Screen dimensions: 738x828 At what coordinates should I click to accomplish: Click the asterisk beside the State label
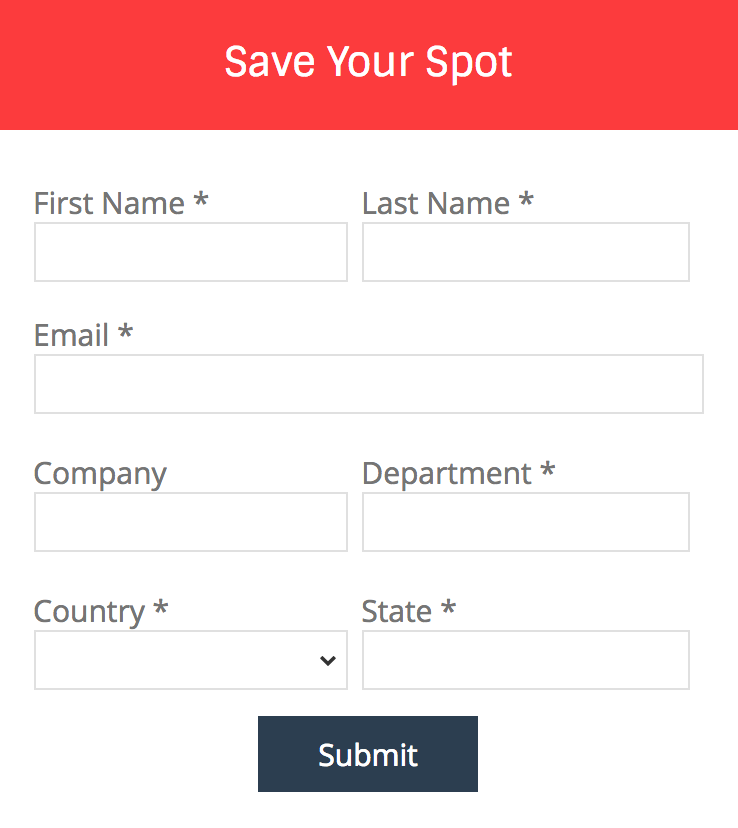pos(448,609)
